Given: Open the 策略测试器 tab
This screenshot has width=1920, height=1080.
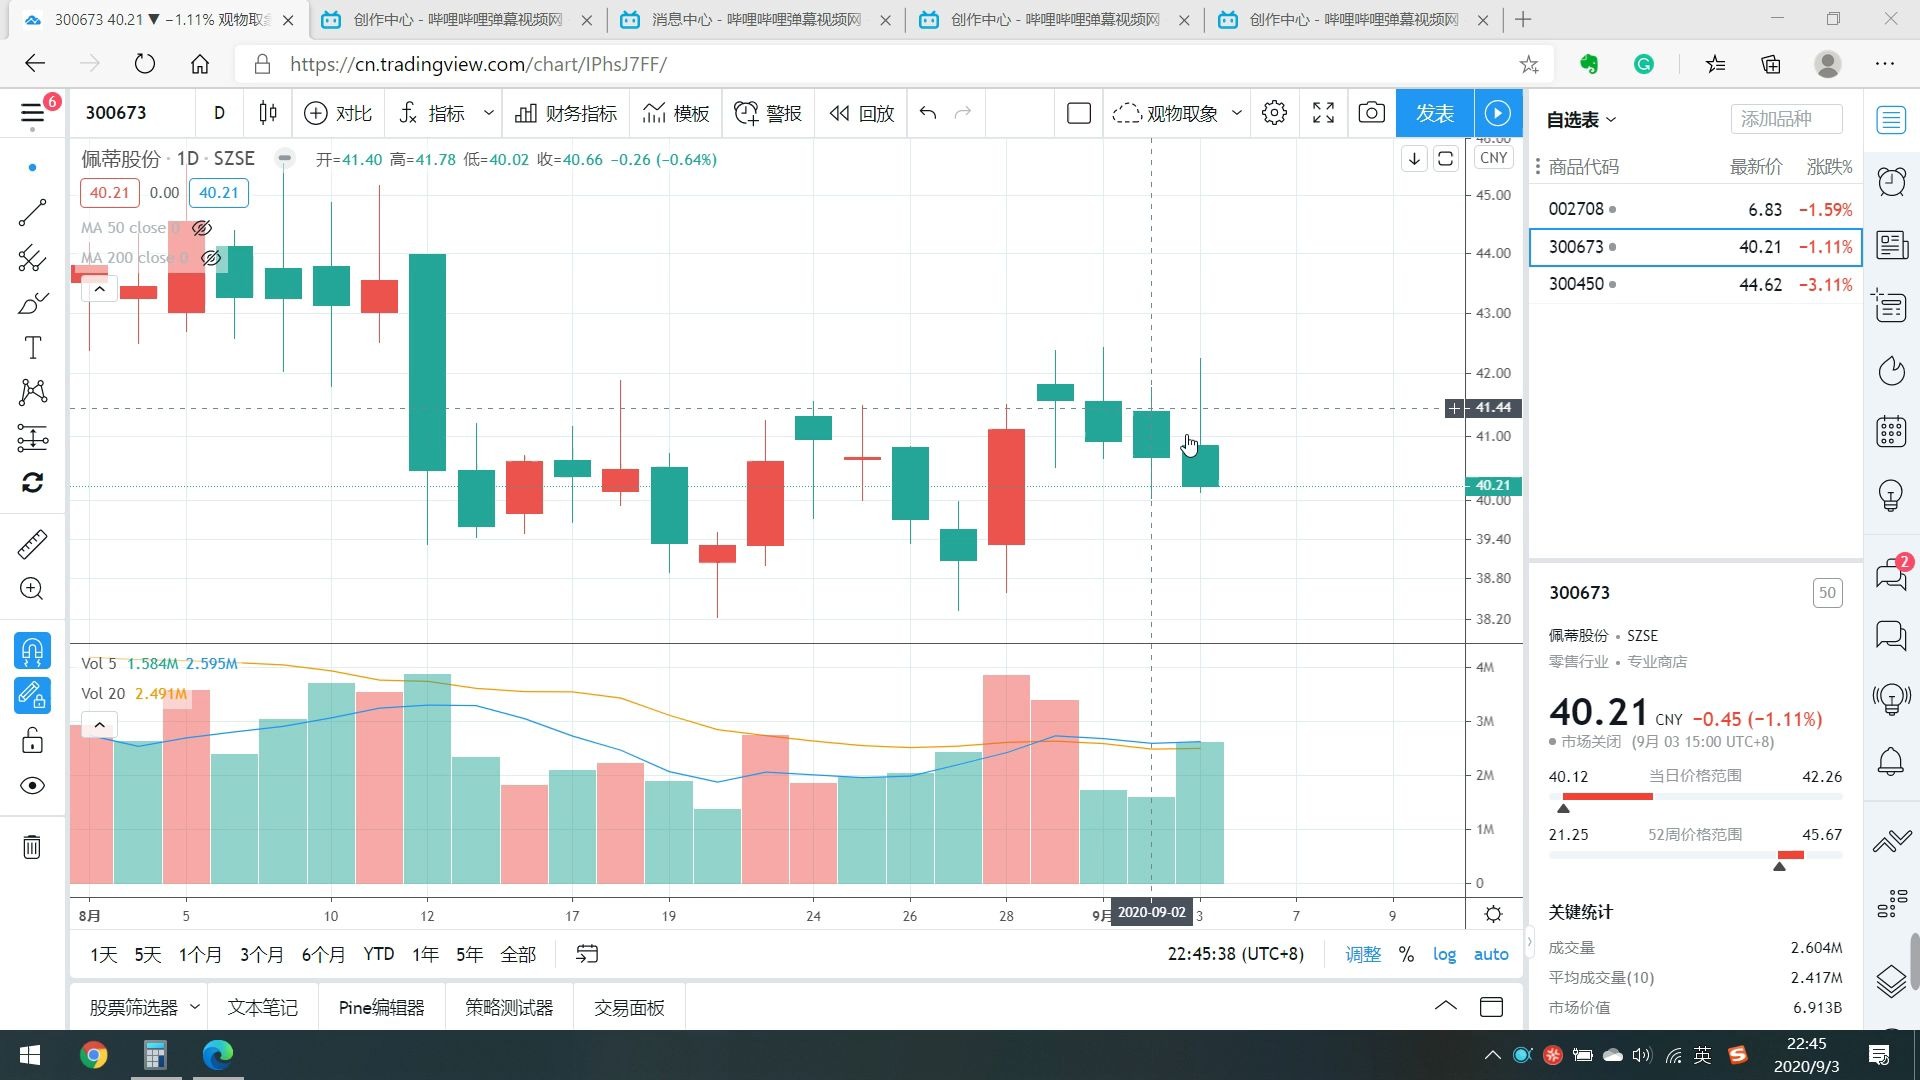Looking at the screenshot, I should (509, 1007).
